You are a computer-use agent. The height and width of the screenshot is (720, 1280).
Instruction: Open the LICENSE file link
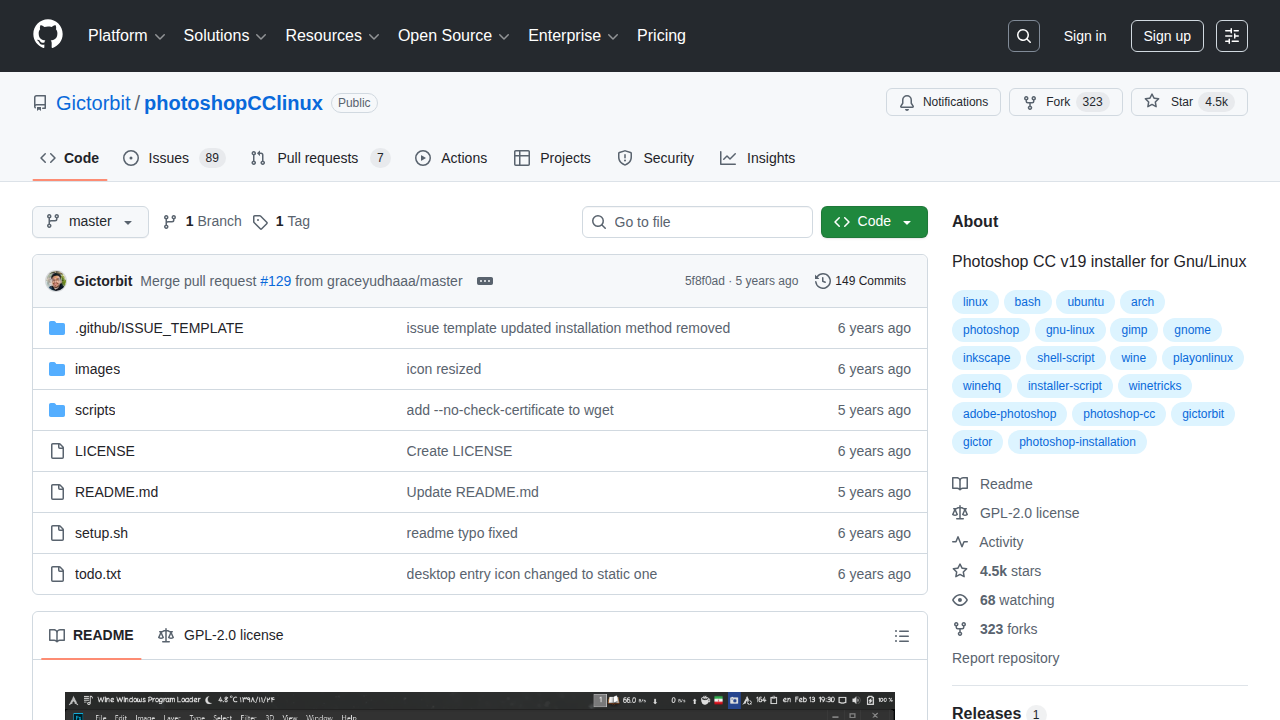[x=104, y=451]
